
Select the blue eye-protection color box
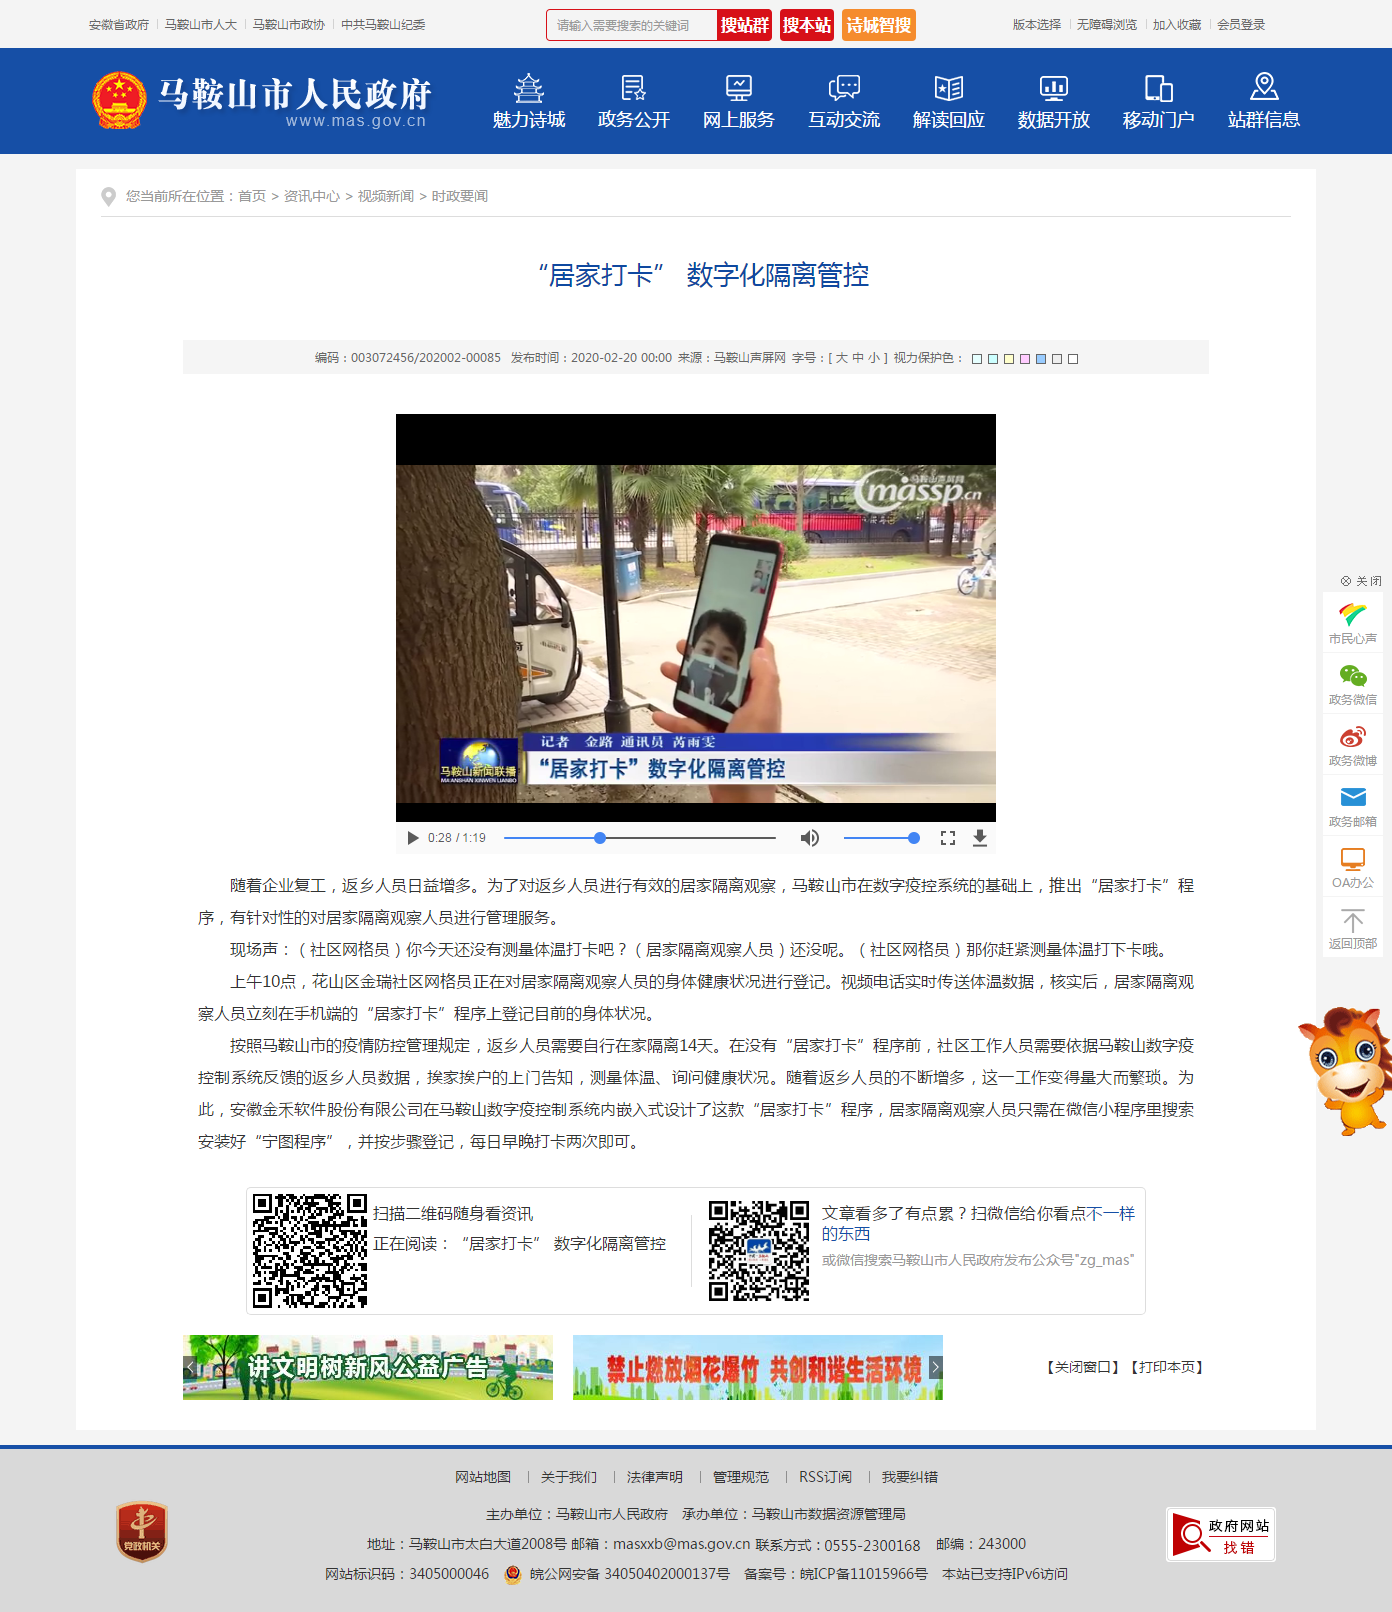(1041, 359)
